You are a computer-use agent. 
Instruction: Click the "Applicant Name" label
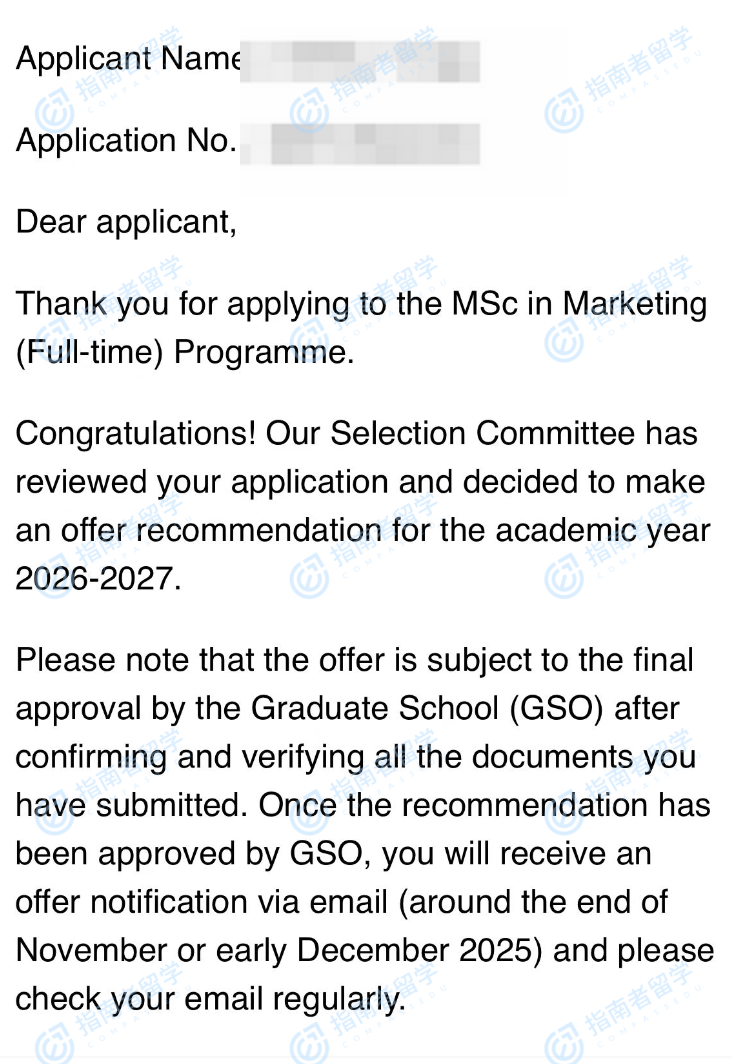coord(127,59)
